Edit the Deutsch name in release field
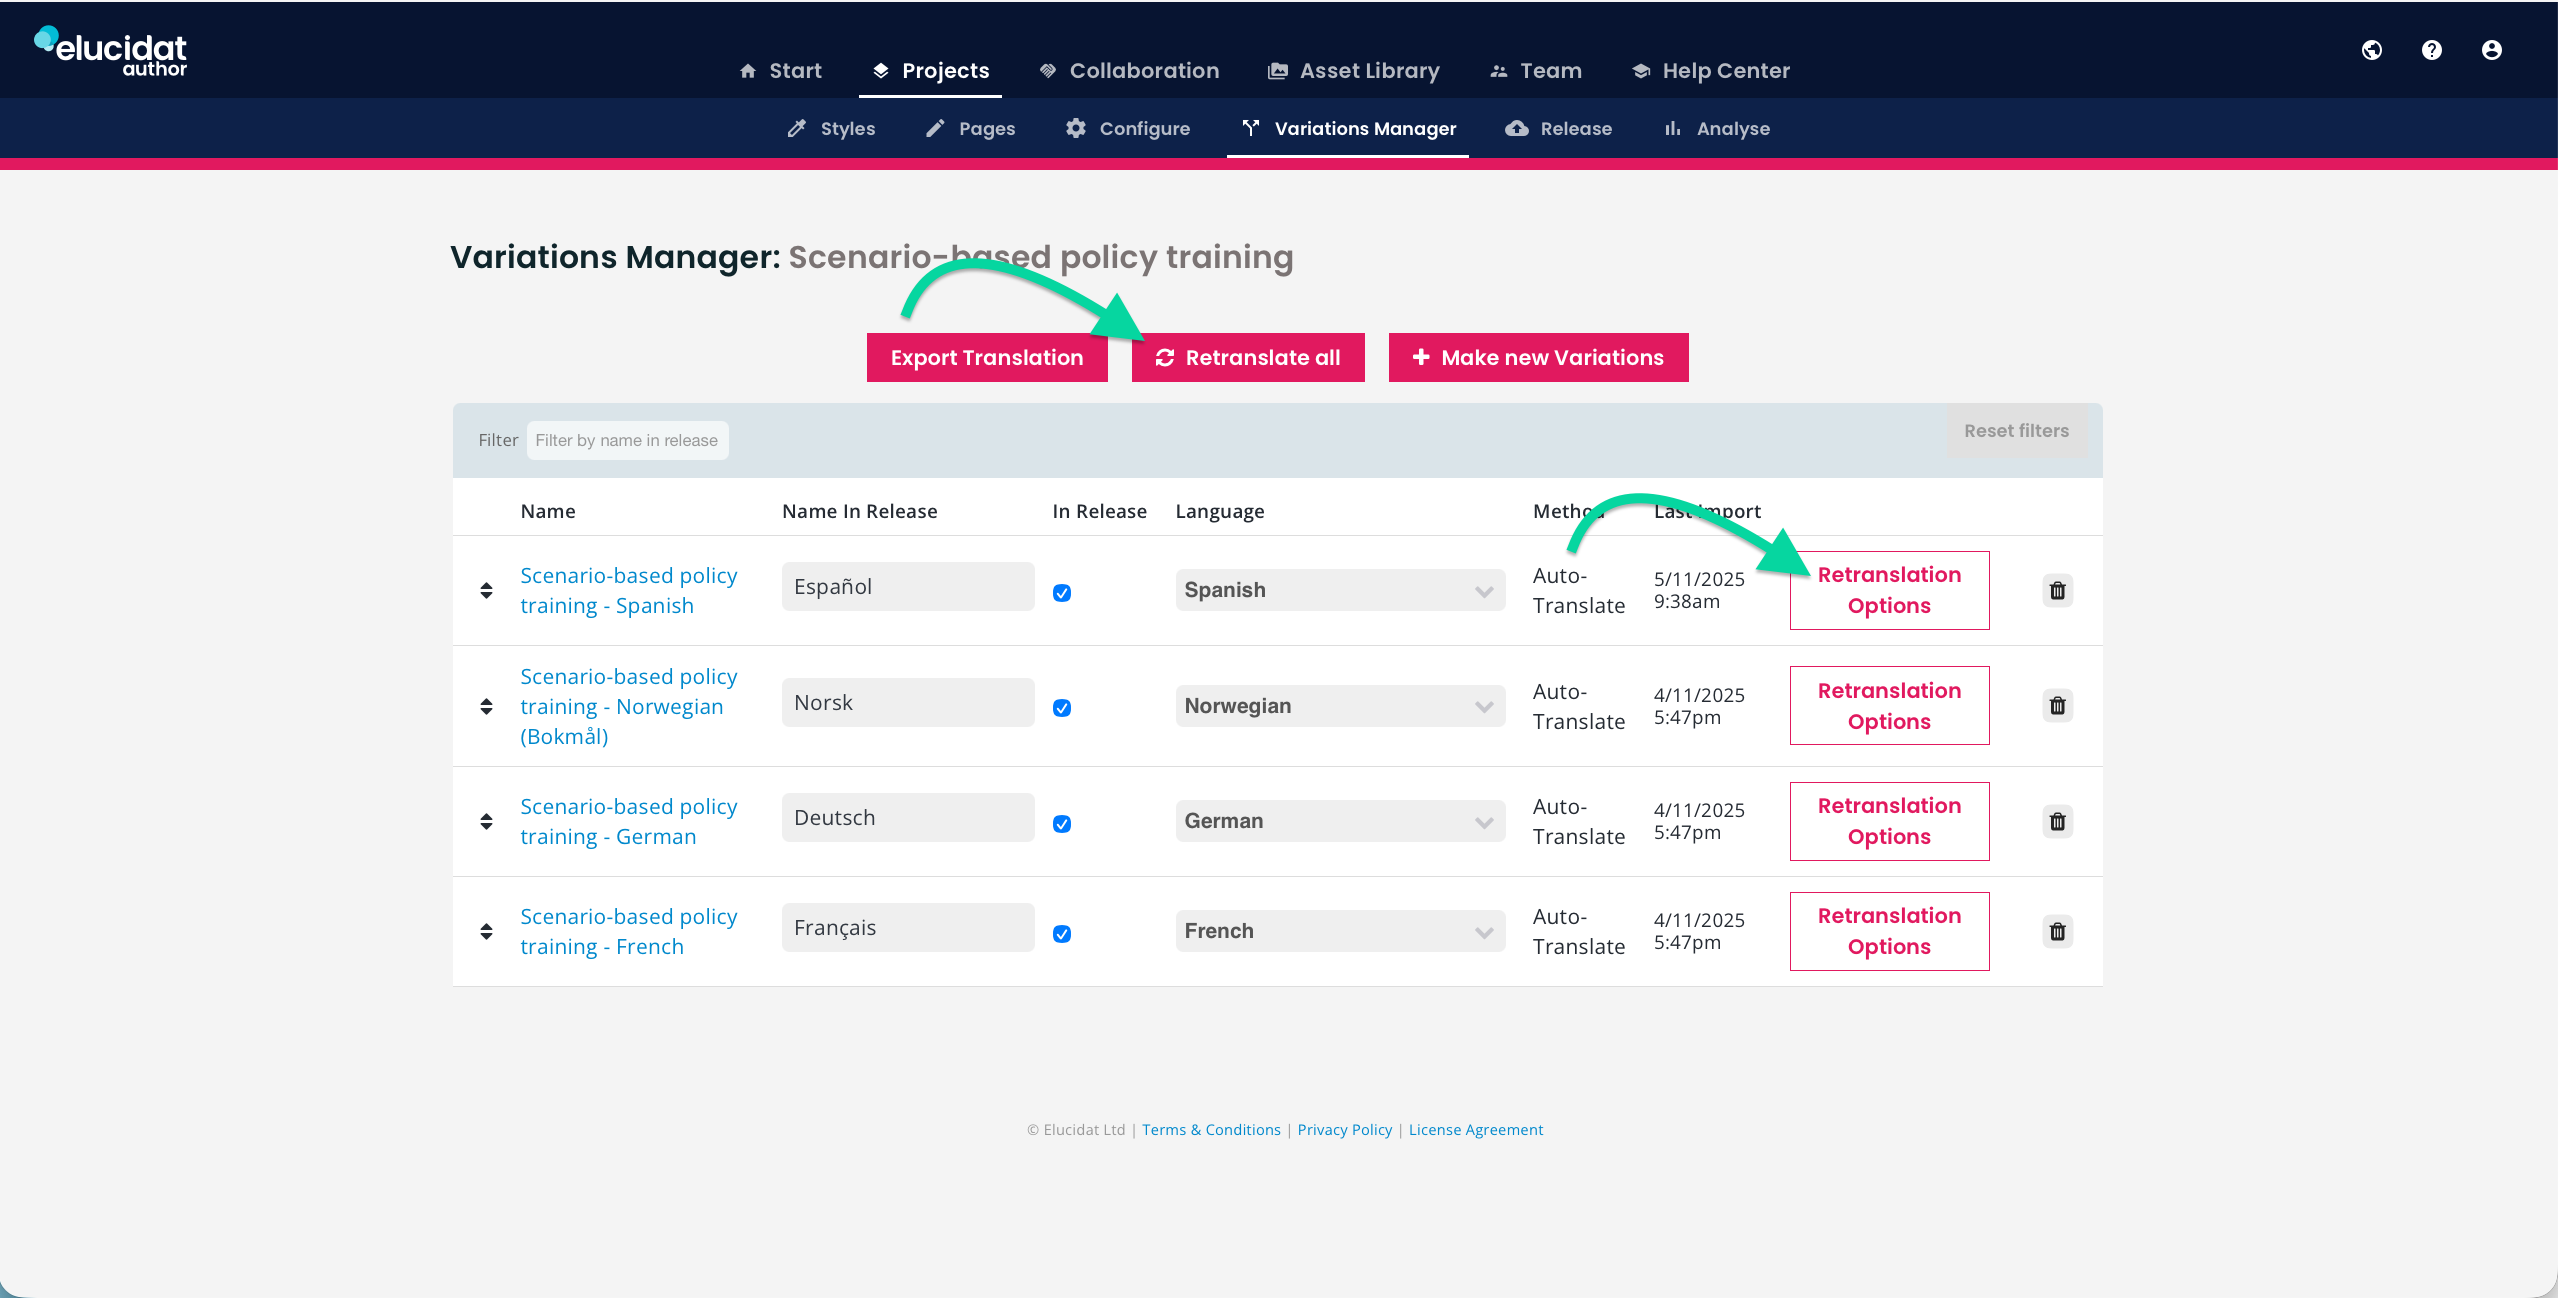The width and height of the screenshot is (2558, 1298). coord(908,818)
